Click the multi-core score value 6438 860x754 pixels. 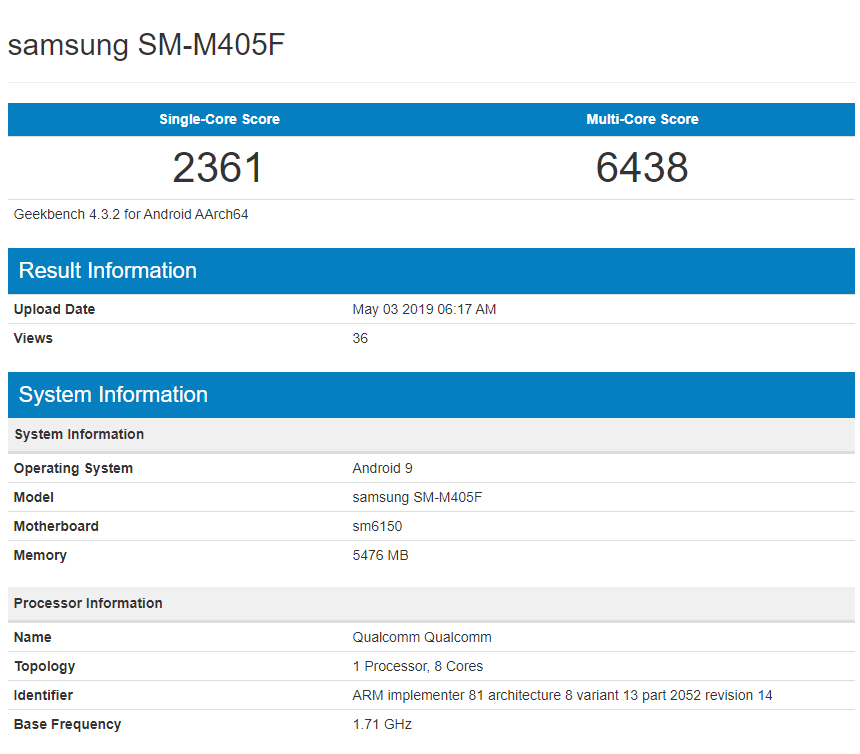tap(642, 167)
